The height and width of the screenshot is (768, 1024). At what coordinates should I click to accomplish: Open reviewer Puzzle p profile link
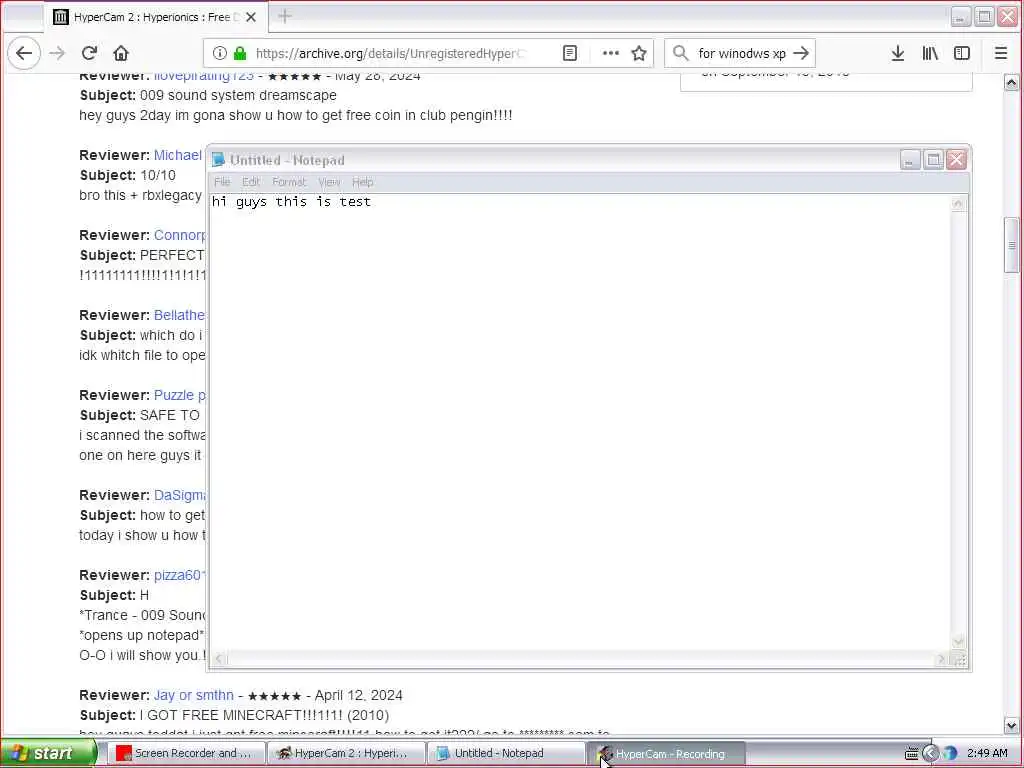coord(180,395)
